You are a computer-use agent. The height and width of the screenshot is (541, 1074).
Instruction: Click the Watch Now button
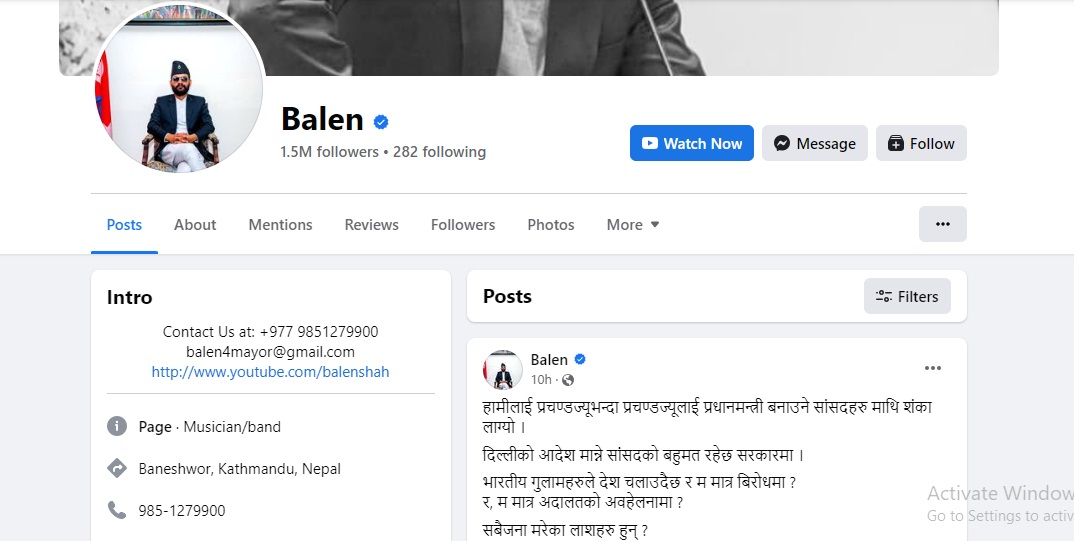692,143
